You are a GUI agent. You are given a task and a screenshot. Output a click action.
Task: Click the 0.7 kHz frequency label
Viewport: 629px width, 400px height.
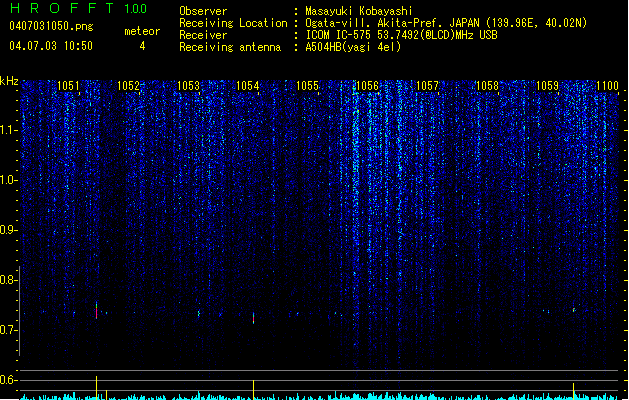pos(9,330)
